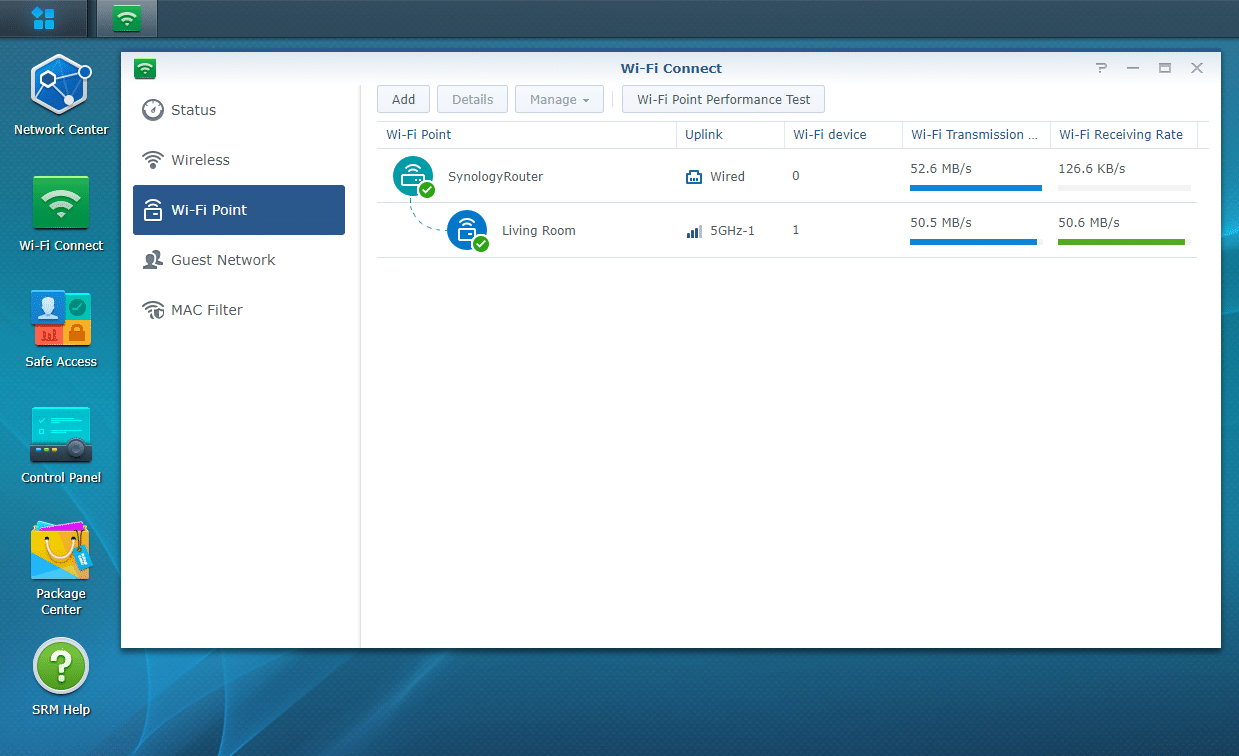1239x756 pixels.
Task: Select the MAC Filter section
Action: [206, 310]
